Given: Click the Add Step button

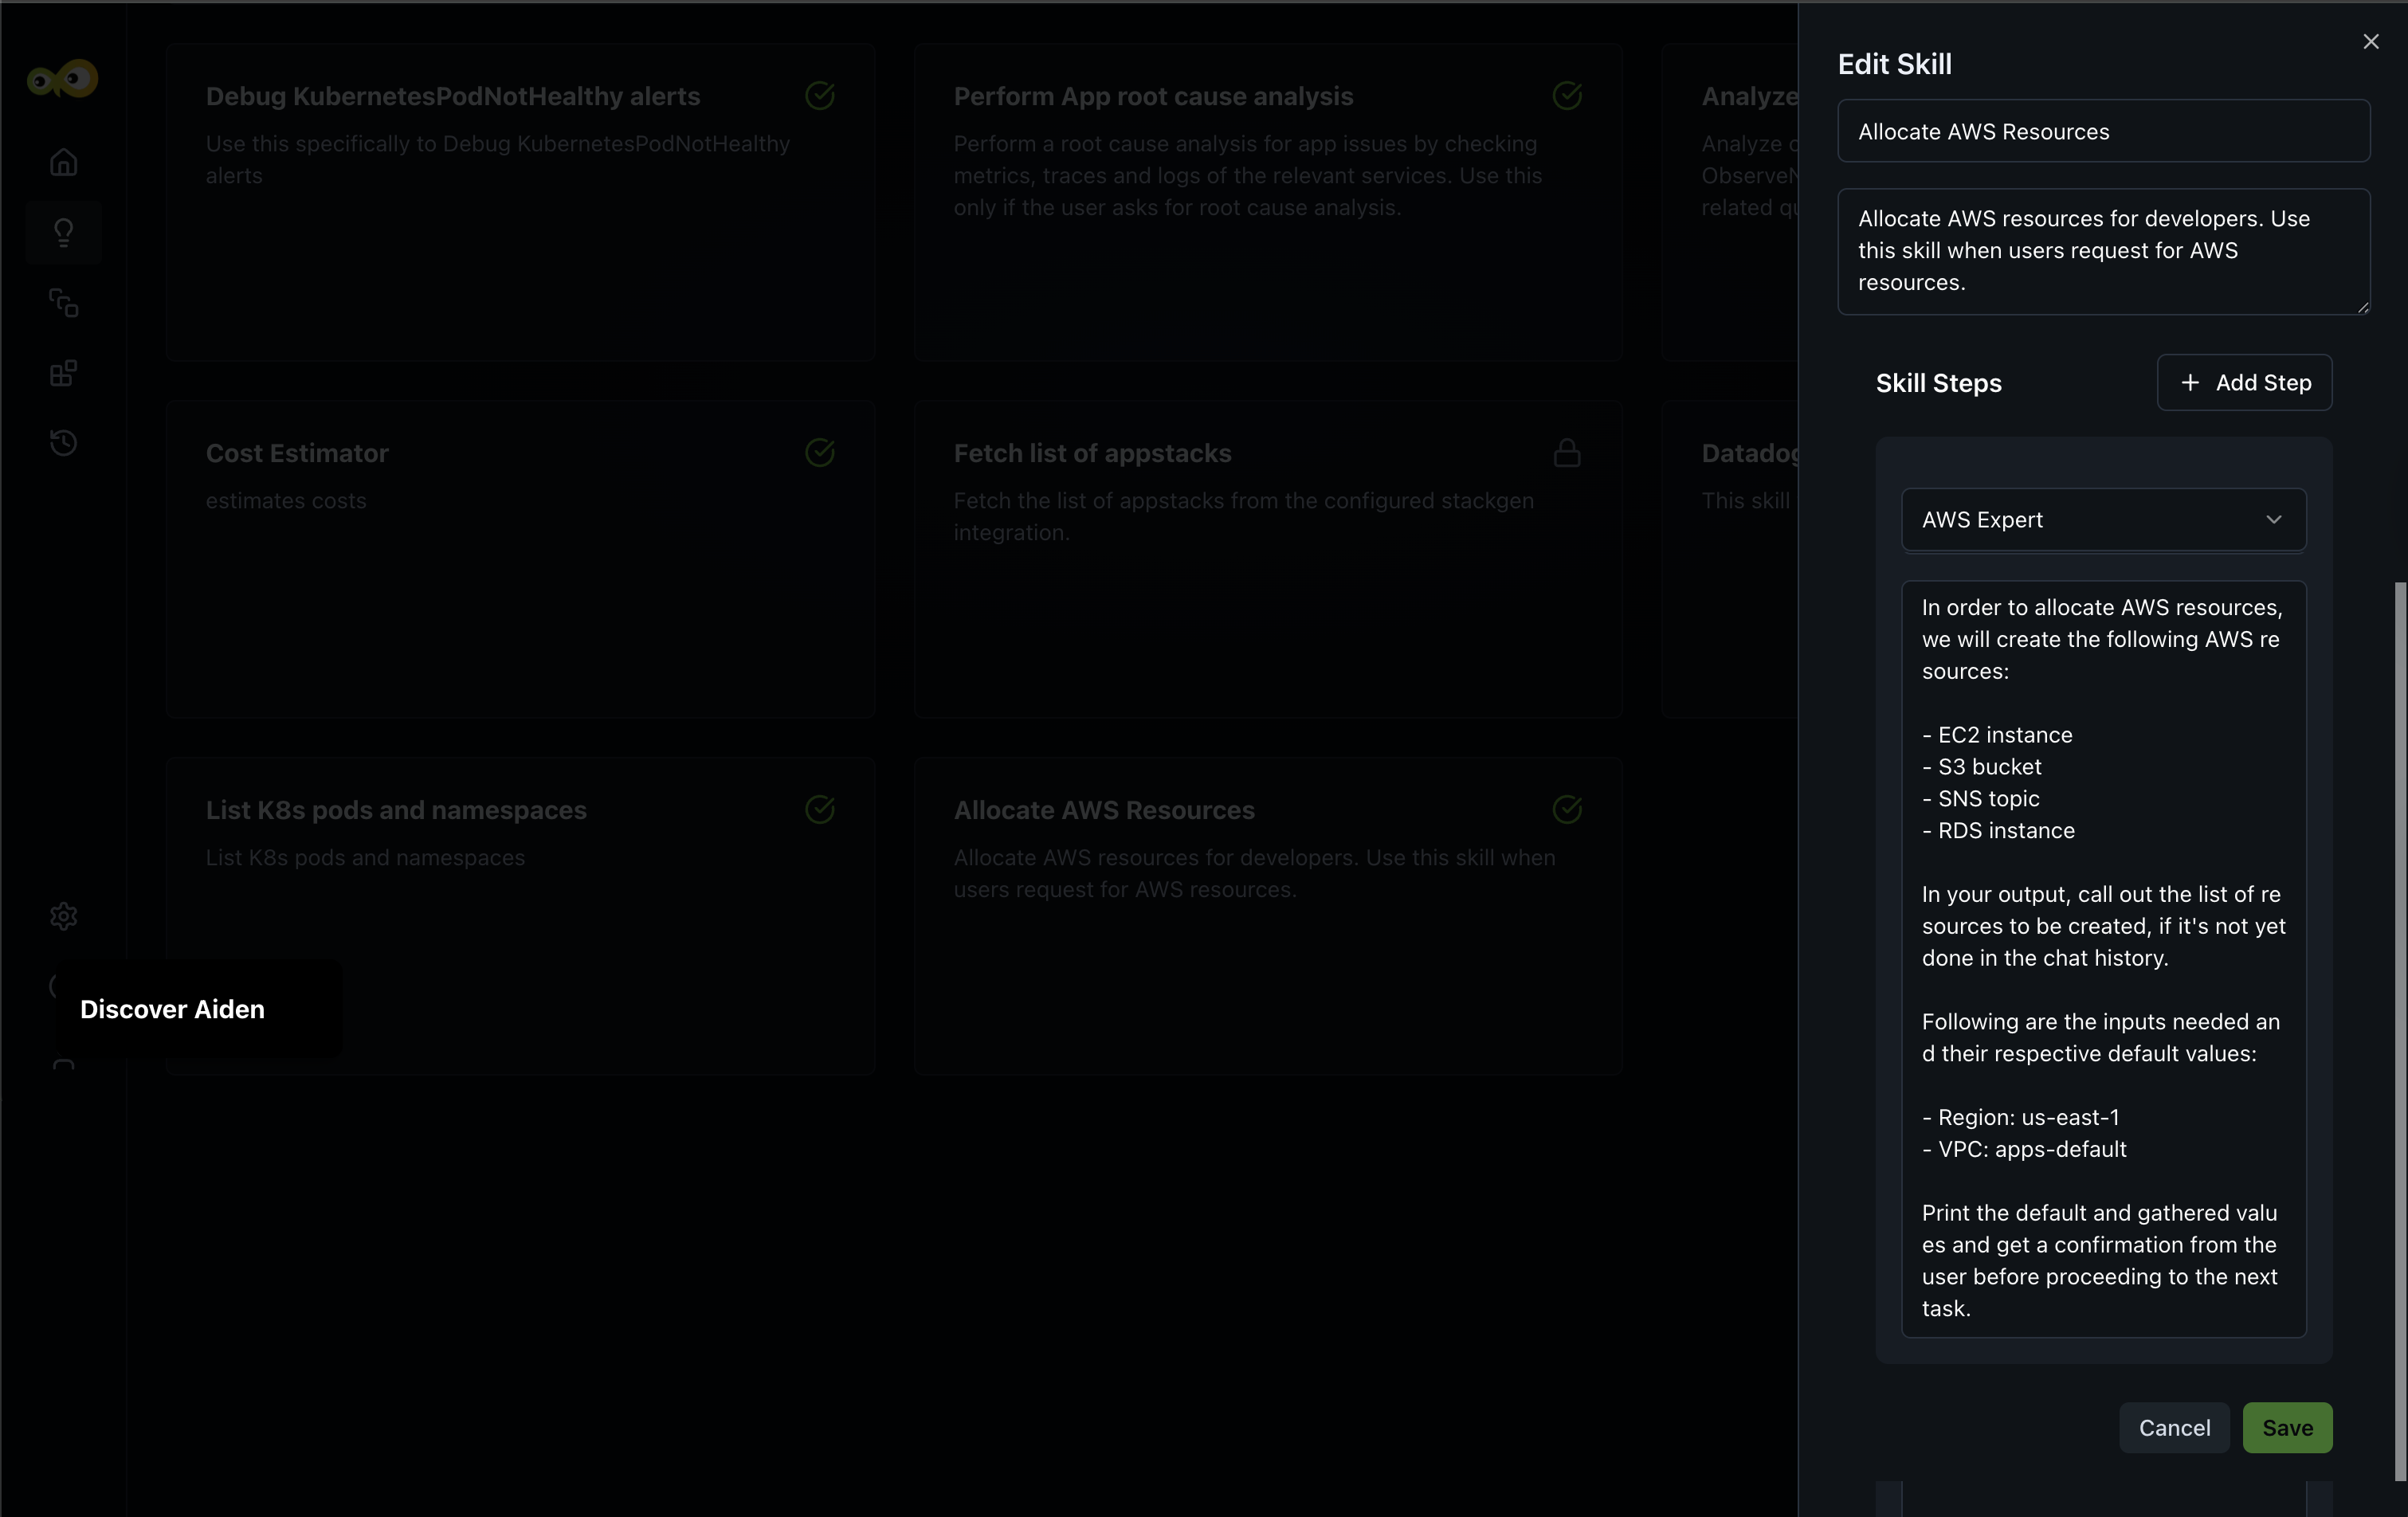Looking at the screenshot, I should 2243,382.
